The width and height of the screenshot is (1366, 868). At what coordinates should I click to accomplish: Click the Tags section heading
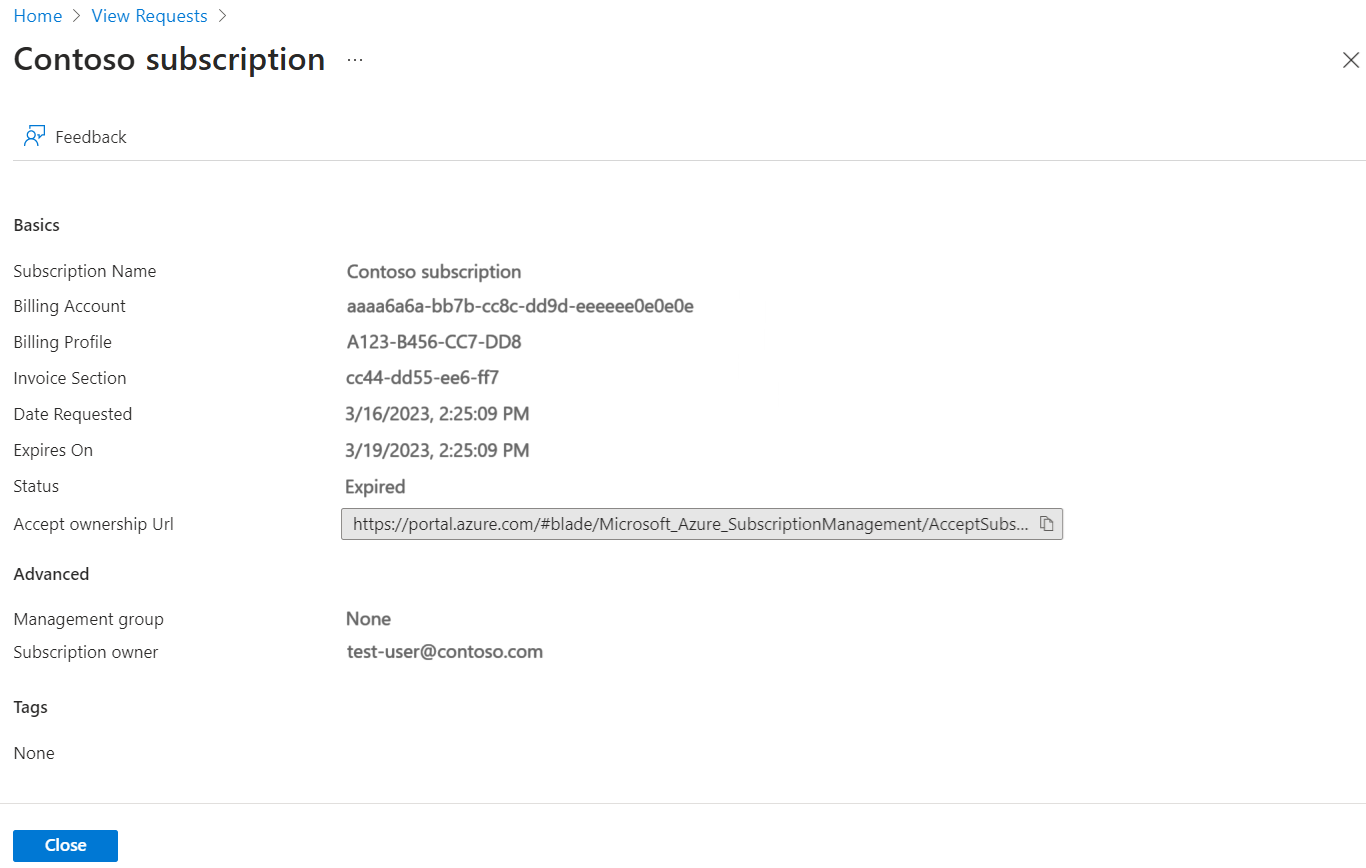click(31, 707)
